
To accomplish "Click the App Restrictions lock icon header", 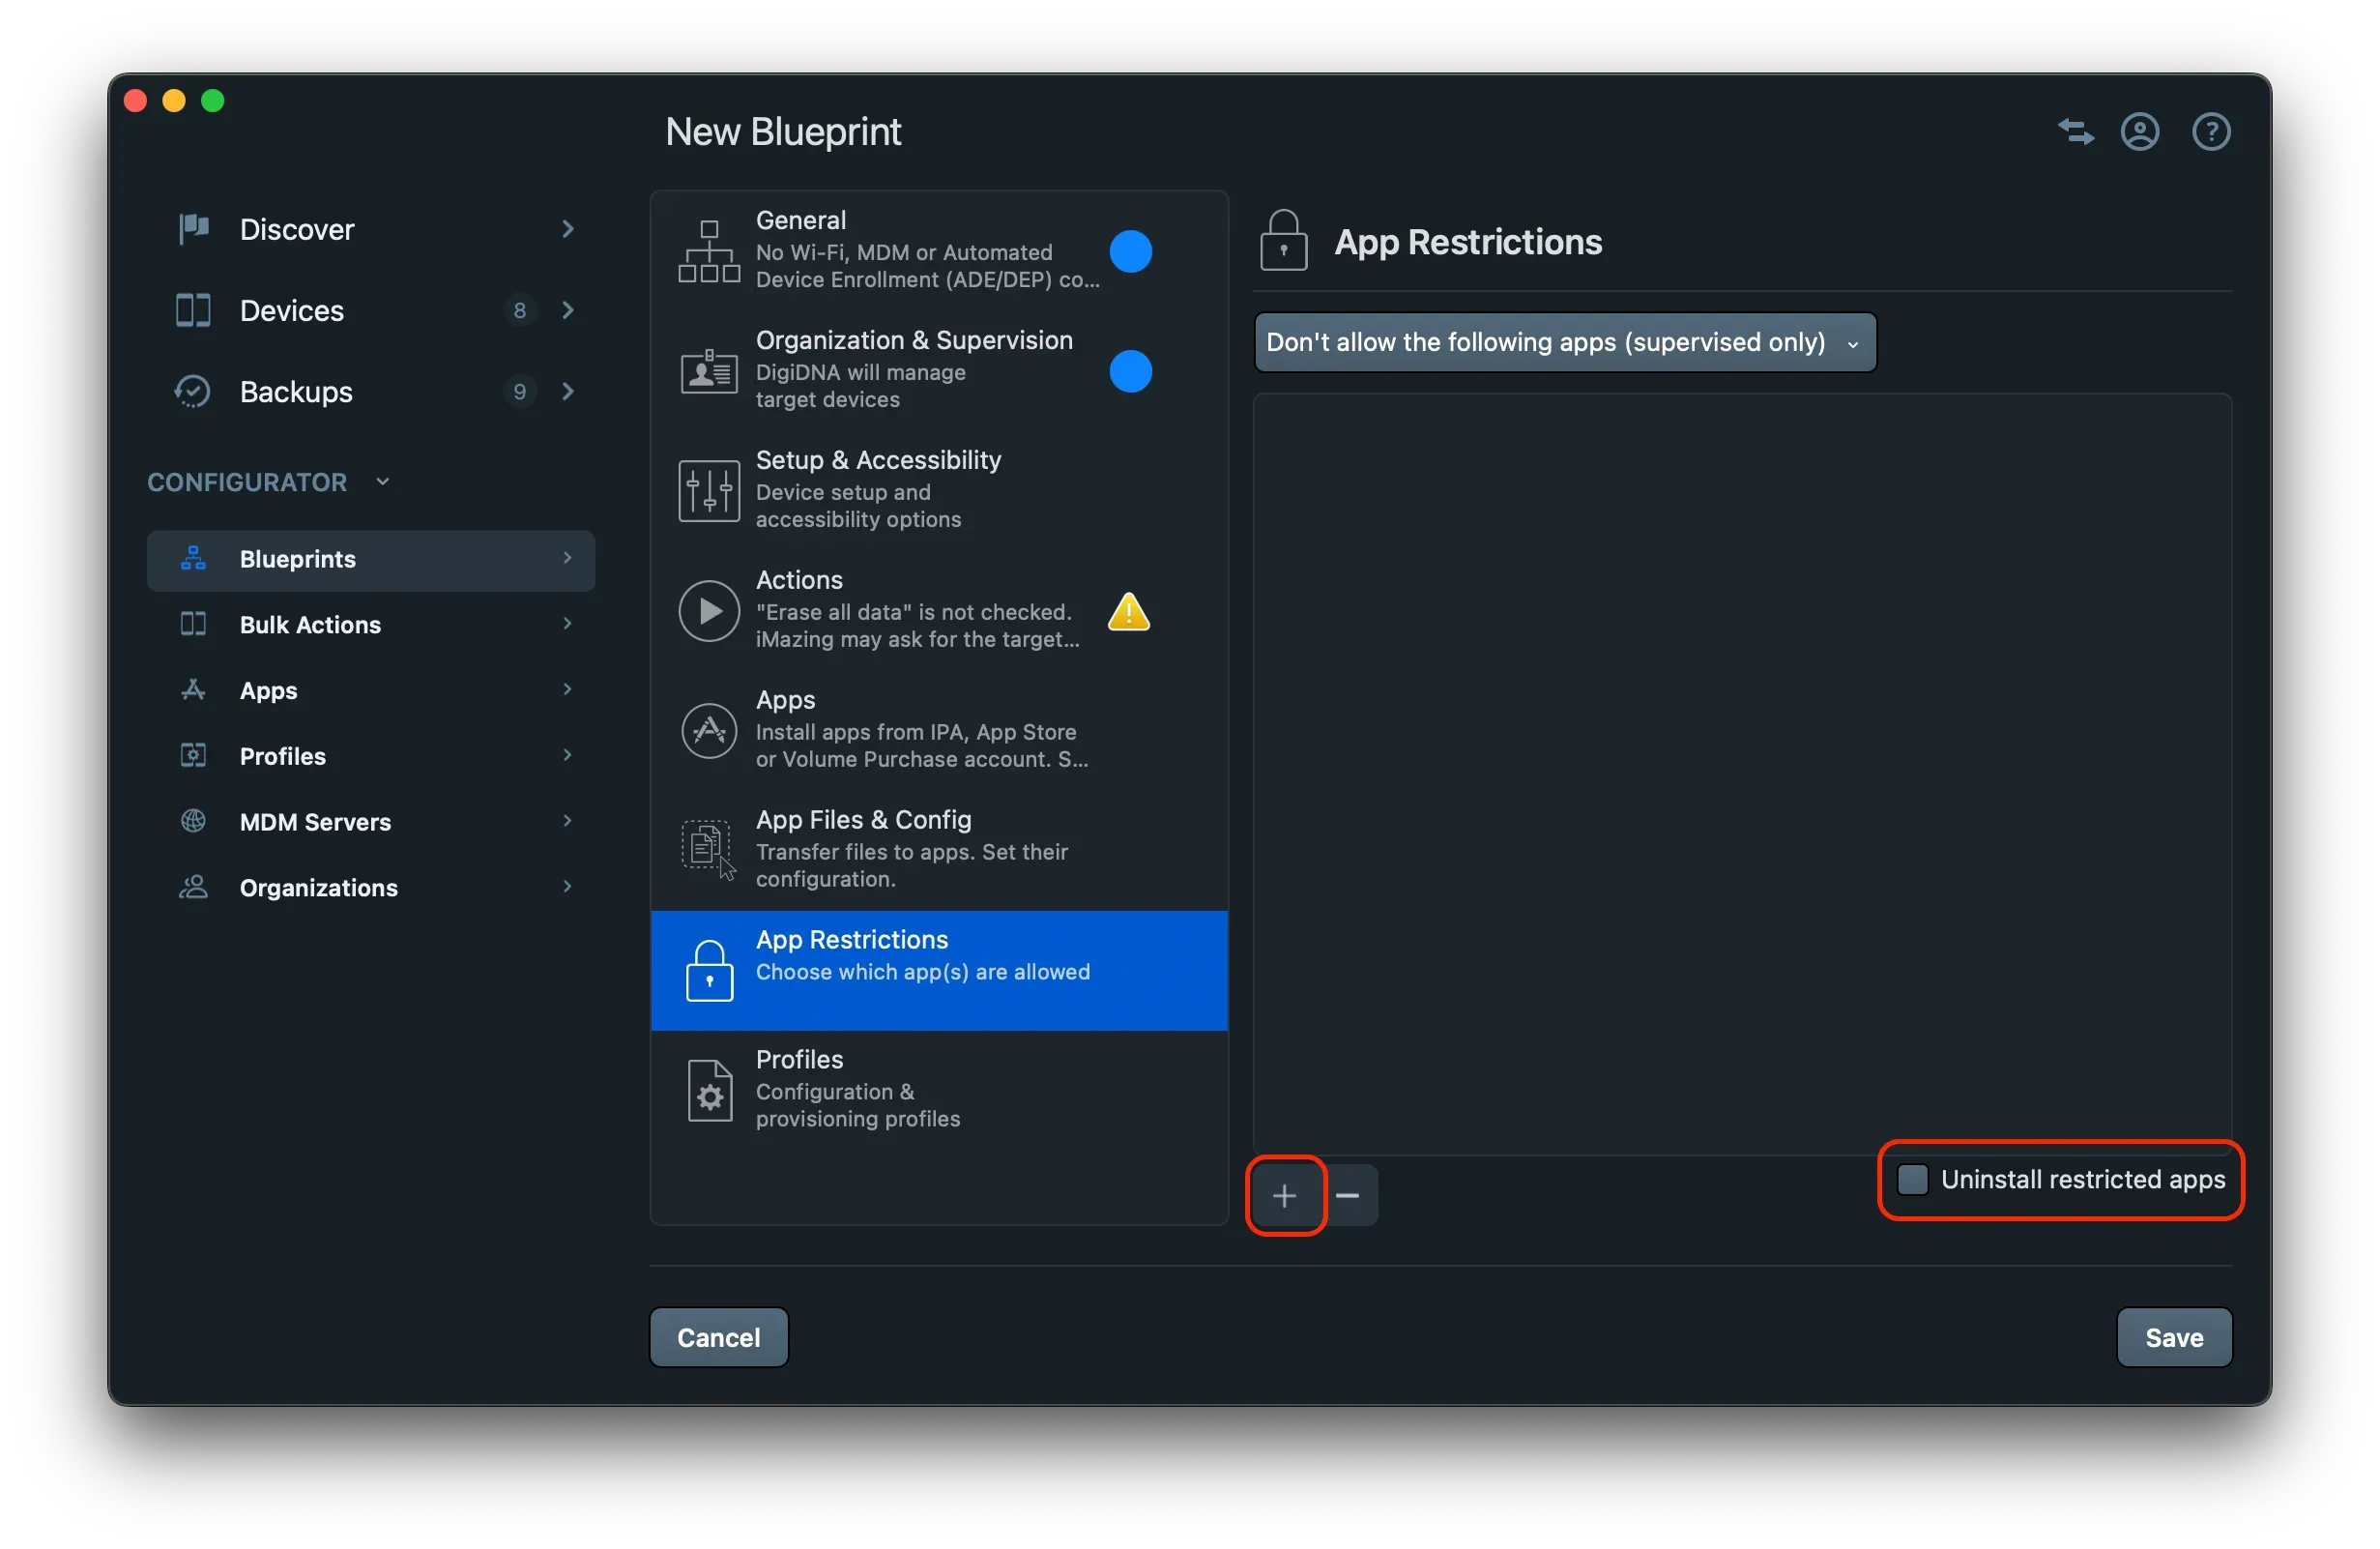I will (x=1283, y=239).
